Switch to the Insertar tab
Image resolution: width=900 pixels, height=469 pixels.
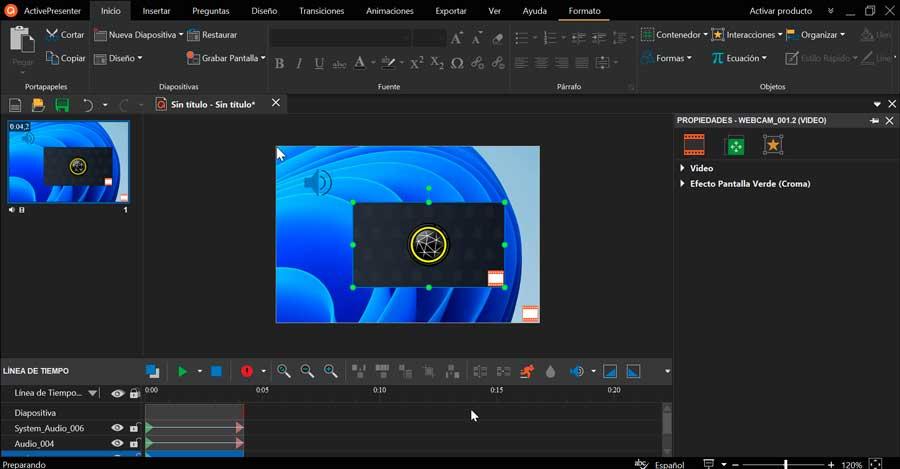coord(156,11)
